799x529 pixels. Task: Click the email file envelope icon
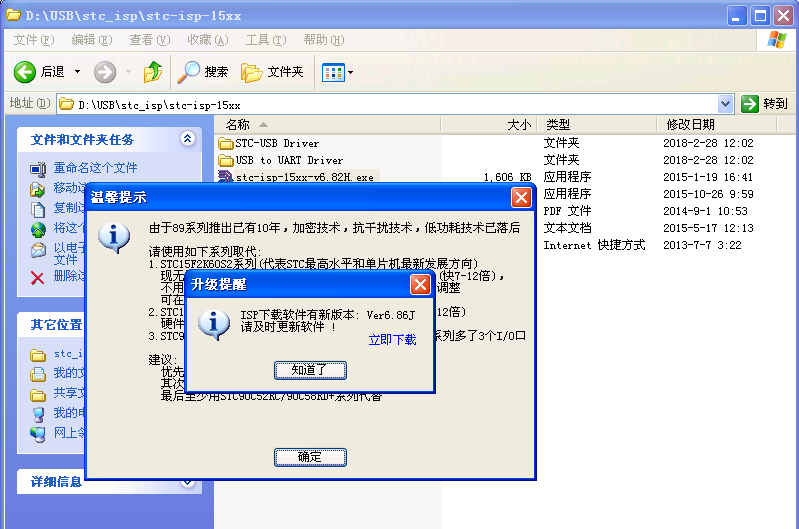pos(38,250)
